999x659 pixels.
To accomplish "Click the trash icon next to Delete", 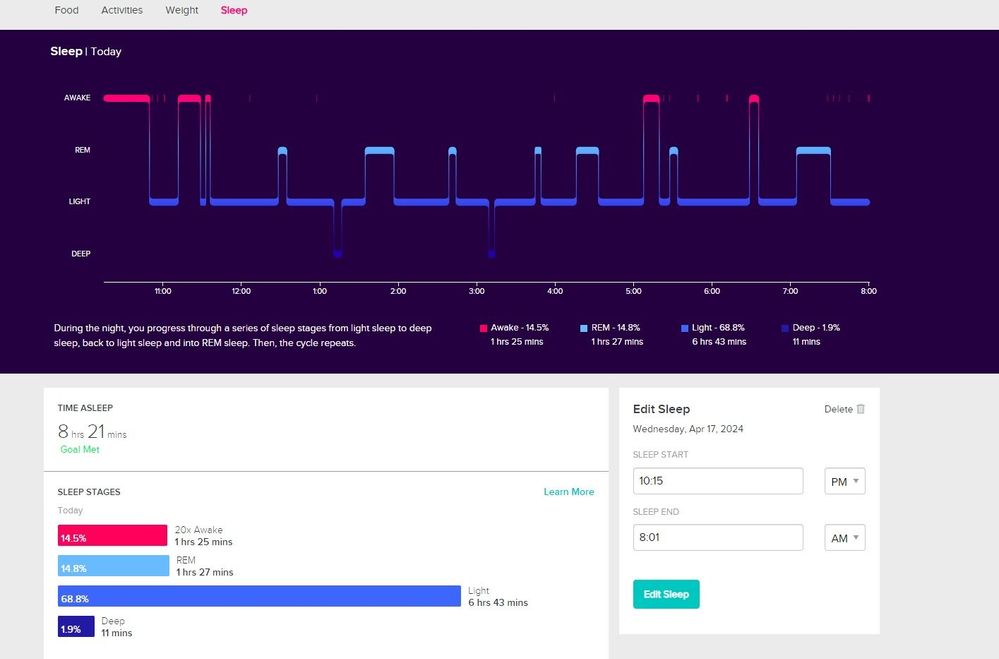I will pos(861,409).
